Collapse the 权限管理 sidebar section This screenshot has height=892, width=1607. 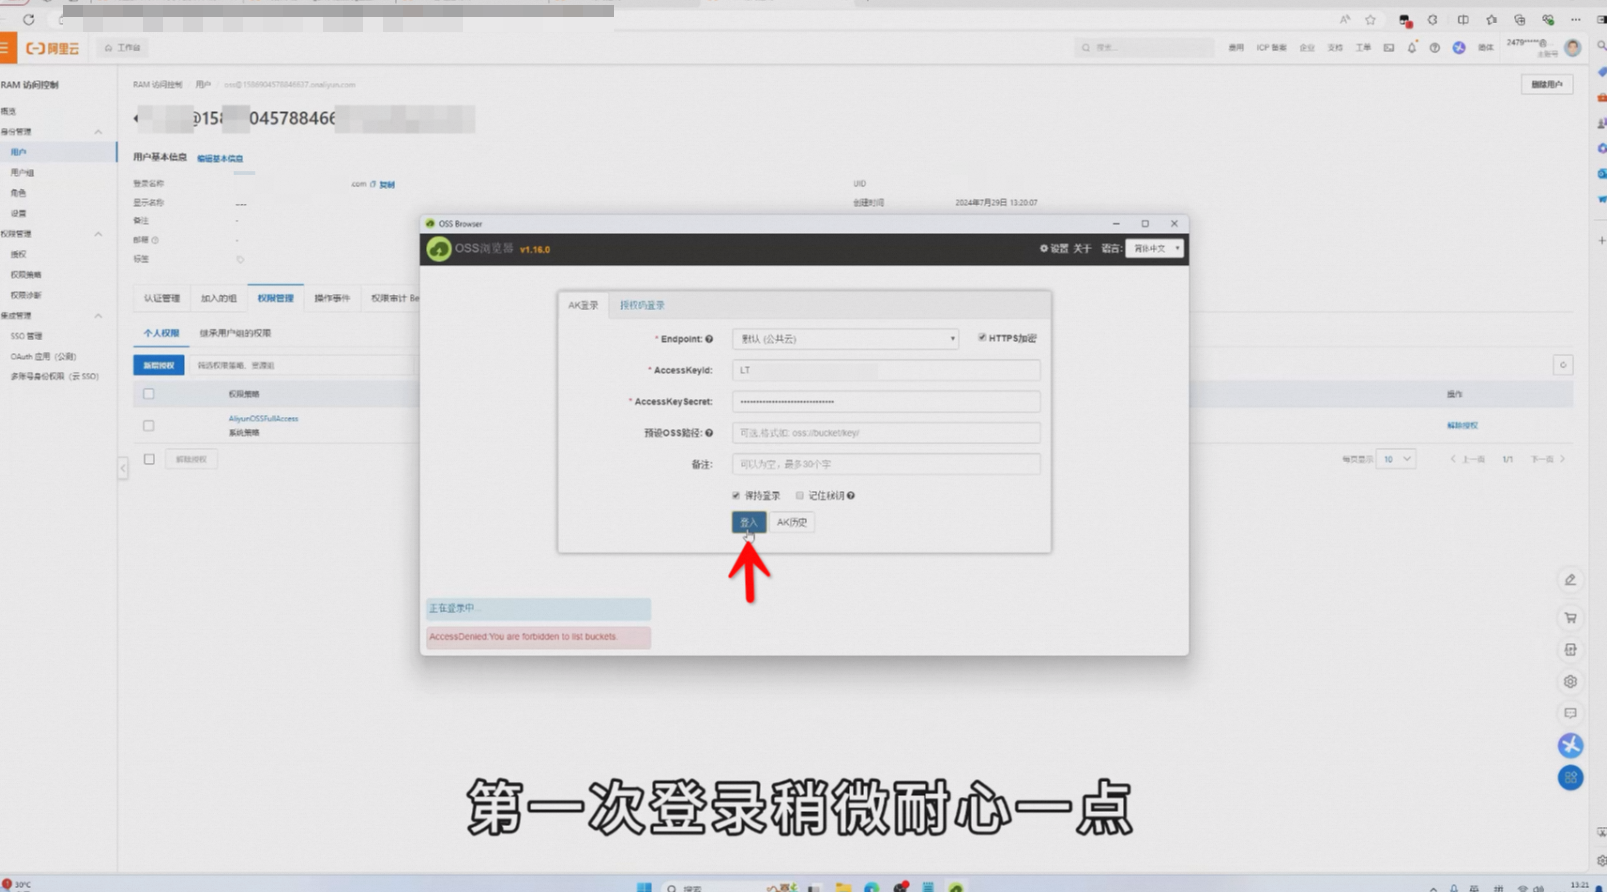click(98, 234)
